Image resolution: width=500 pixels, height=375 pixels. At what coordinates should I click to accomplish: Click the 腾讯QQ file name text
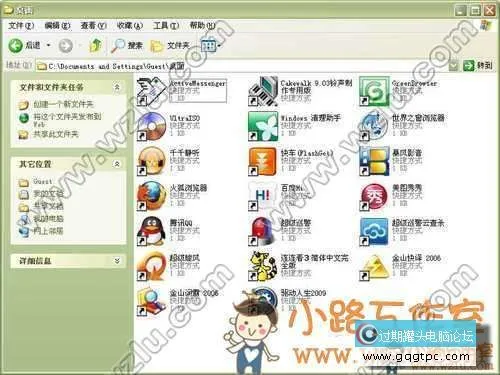(x=181, y=223)
